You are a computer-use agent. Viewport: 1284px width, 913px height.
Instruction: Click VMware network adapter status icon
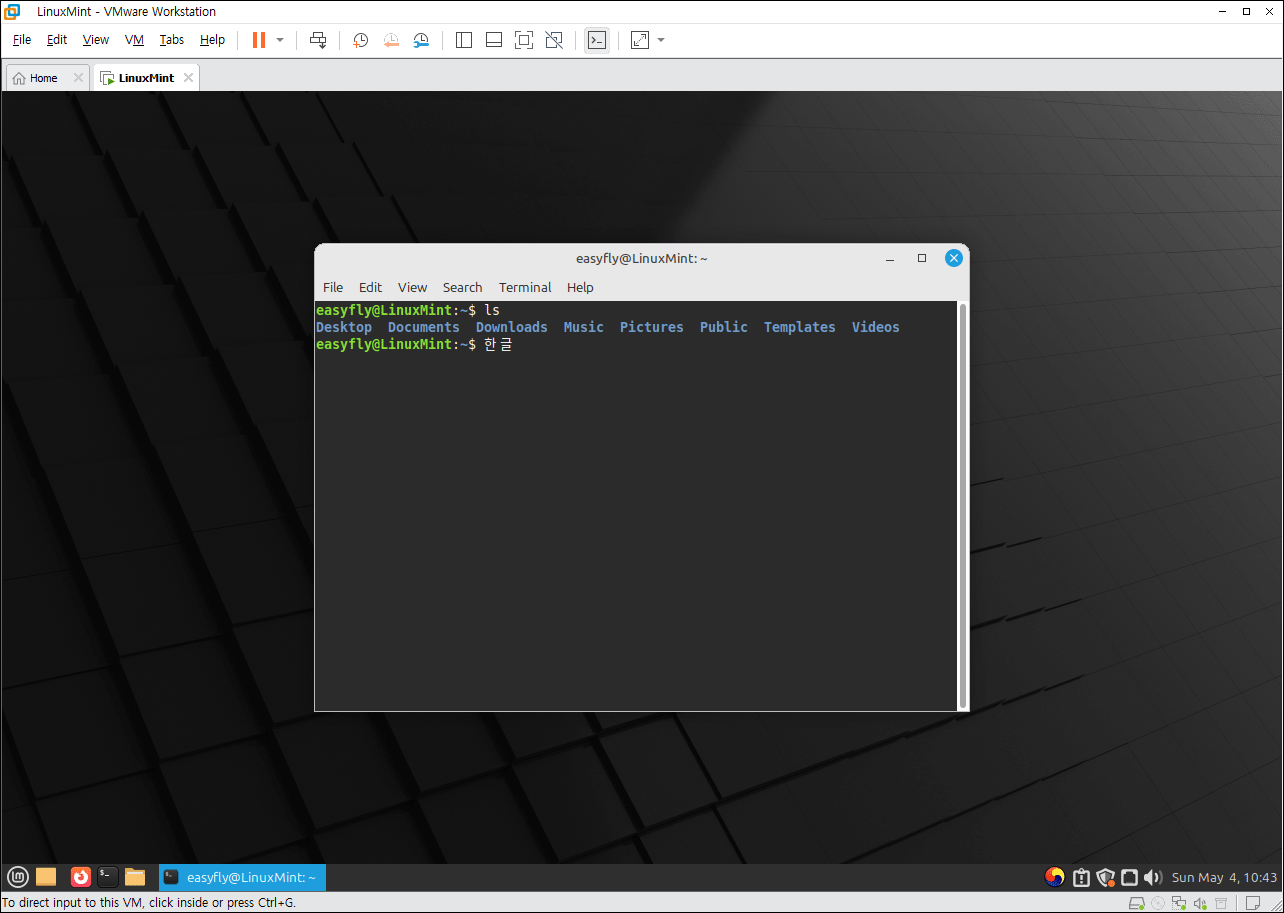tap(1179, 903)
